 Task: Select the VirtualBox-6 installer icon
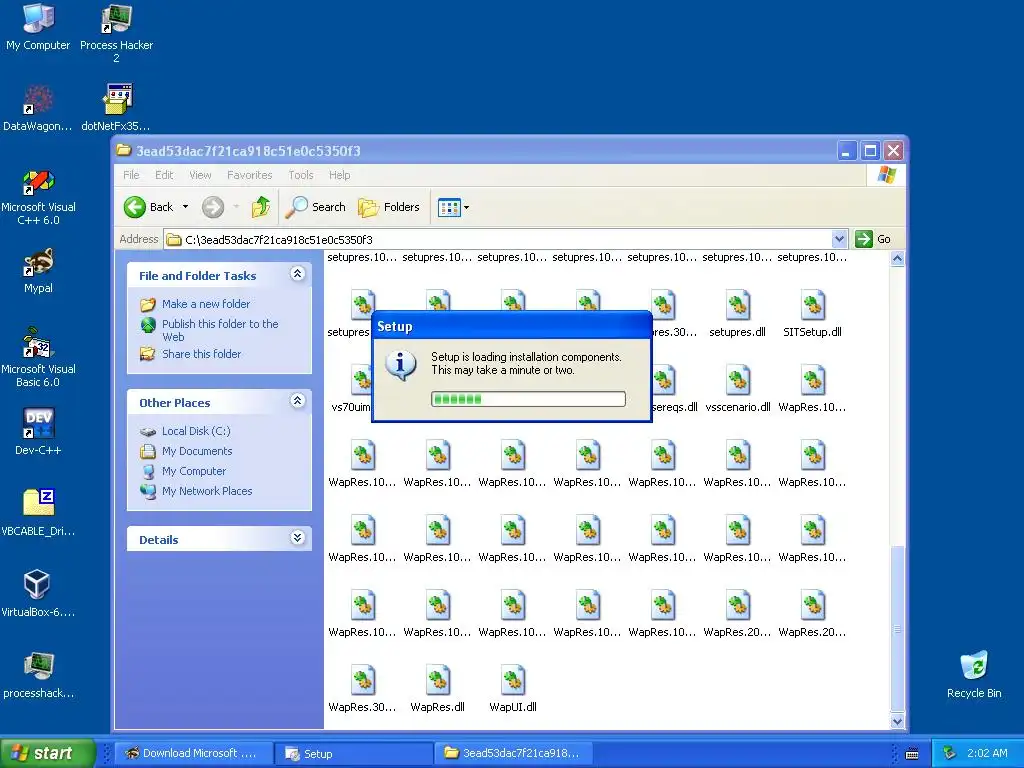pyautogui.click(x=38, y=593)
